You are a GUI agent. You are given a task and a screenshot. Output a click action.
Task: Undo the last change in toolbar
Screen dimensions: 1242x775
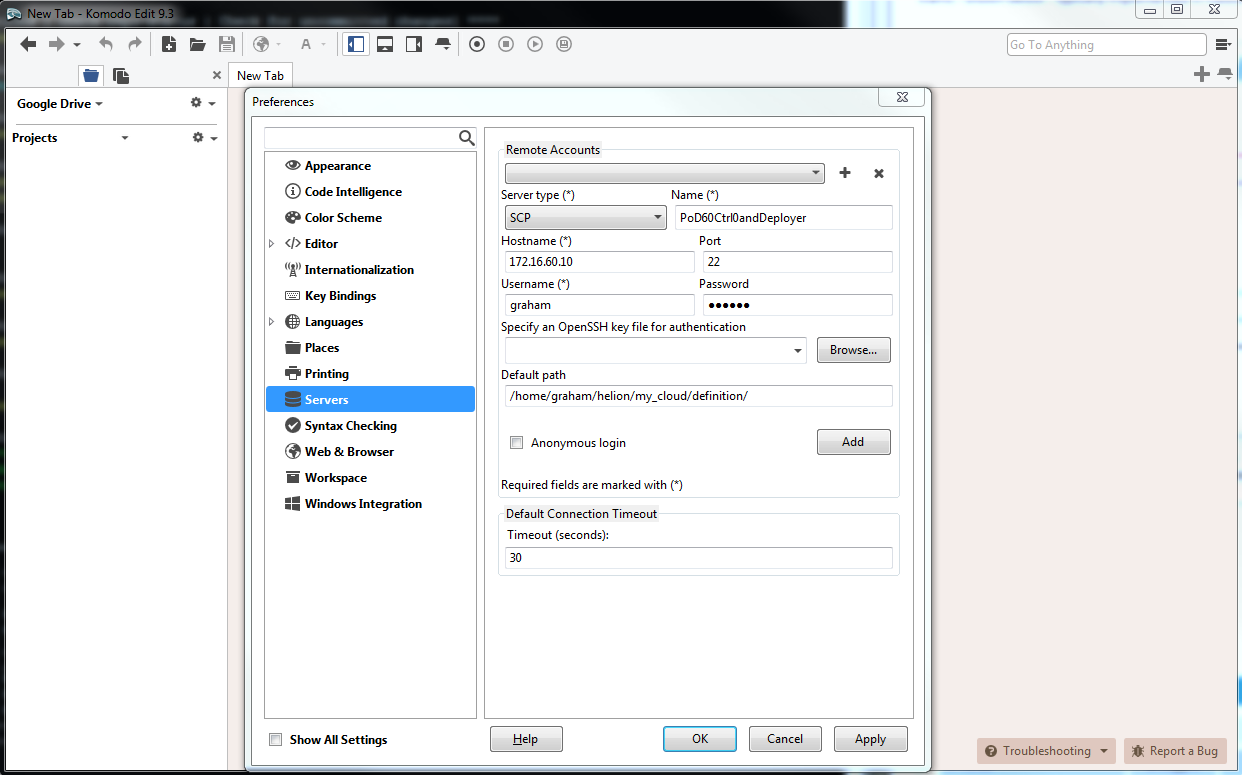[x=106, y=44]
